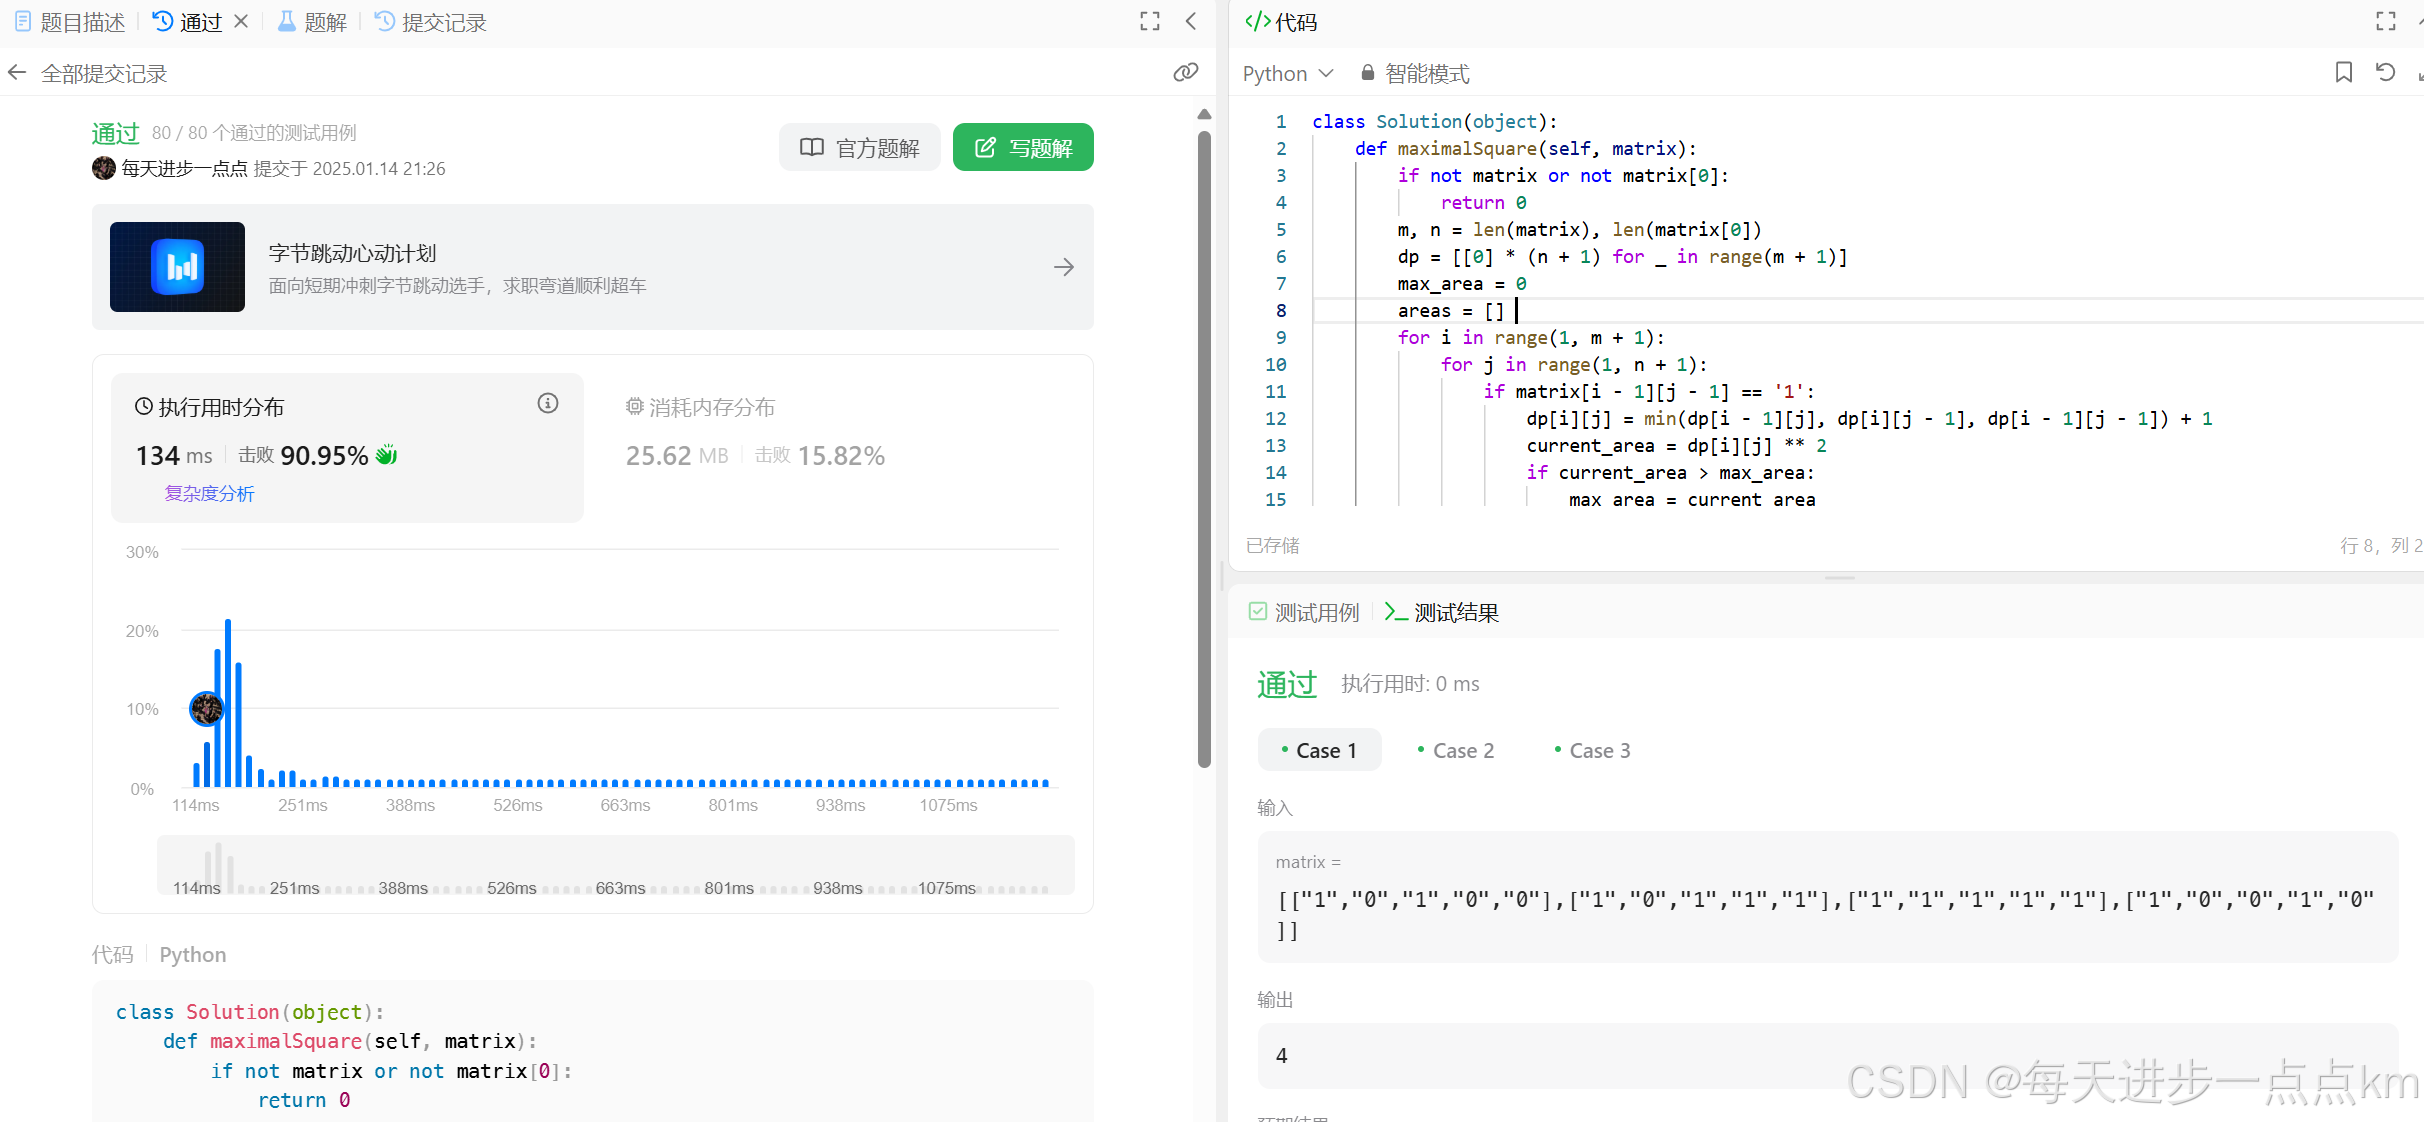2424x1122 pixels.
Task: Open the Python language dropdown
Action: coord(1288,73)
